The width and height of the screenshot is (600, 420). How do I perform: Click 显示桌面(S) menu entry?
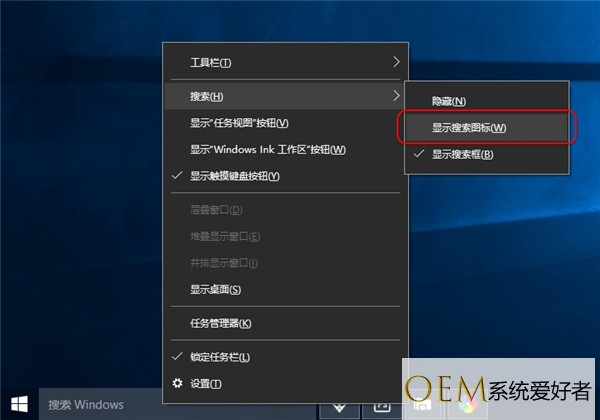[215, 290]
